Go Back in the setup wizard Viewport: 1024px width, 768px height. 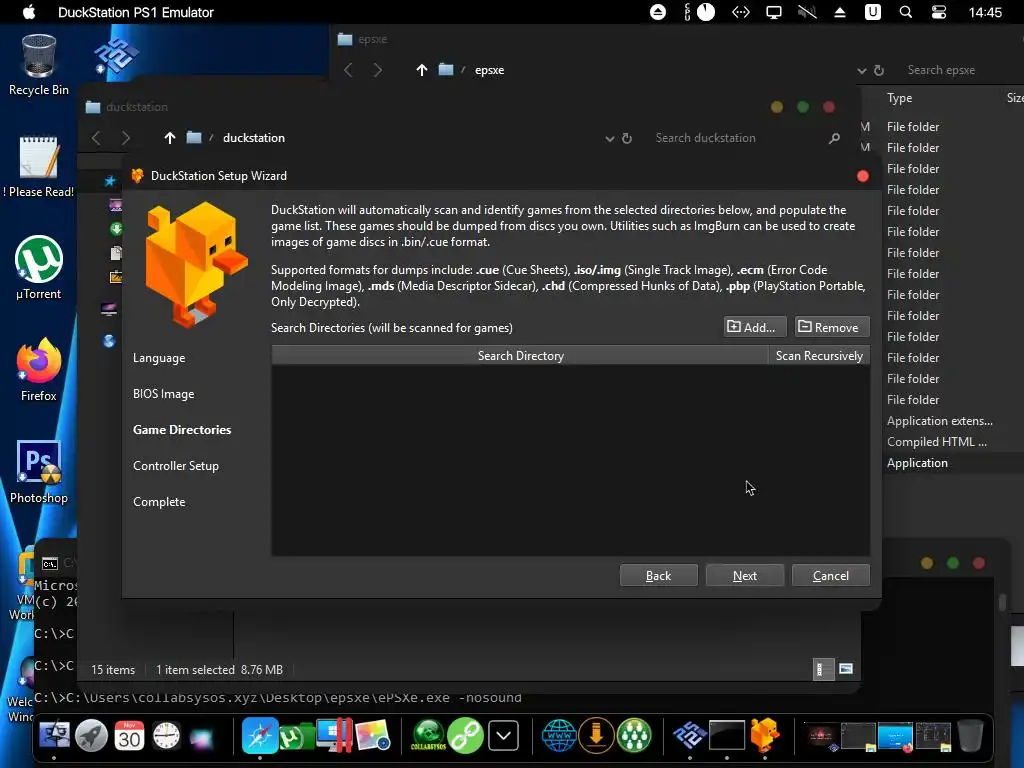(x=658, y=575)
